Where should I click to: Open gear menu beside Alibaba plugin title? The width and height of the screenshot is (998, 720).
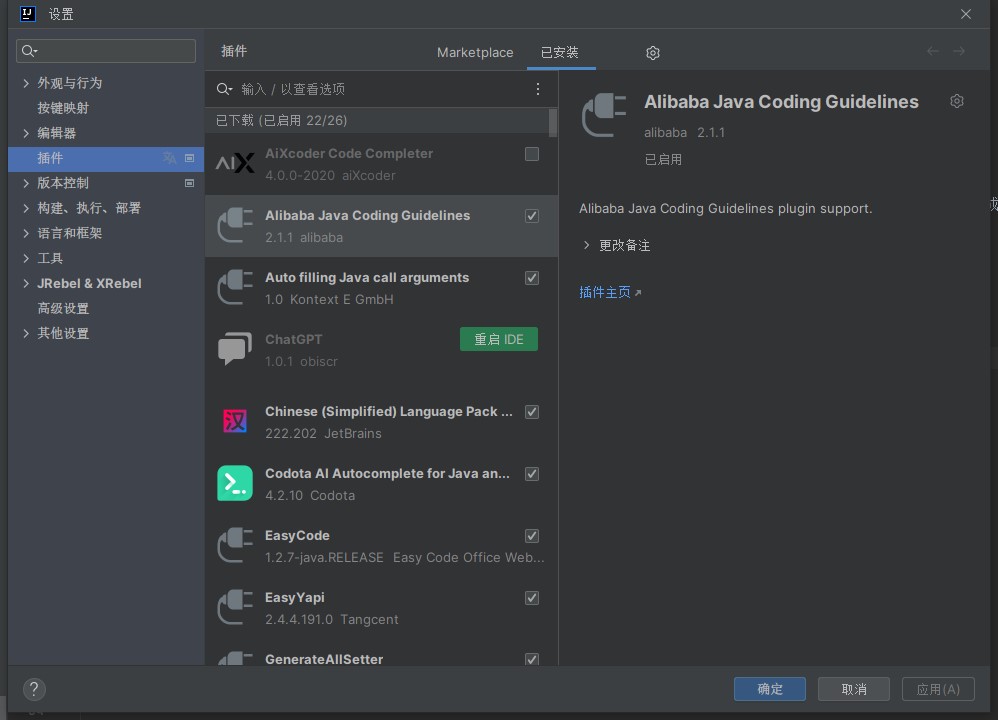tap(957, 101)
